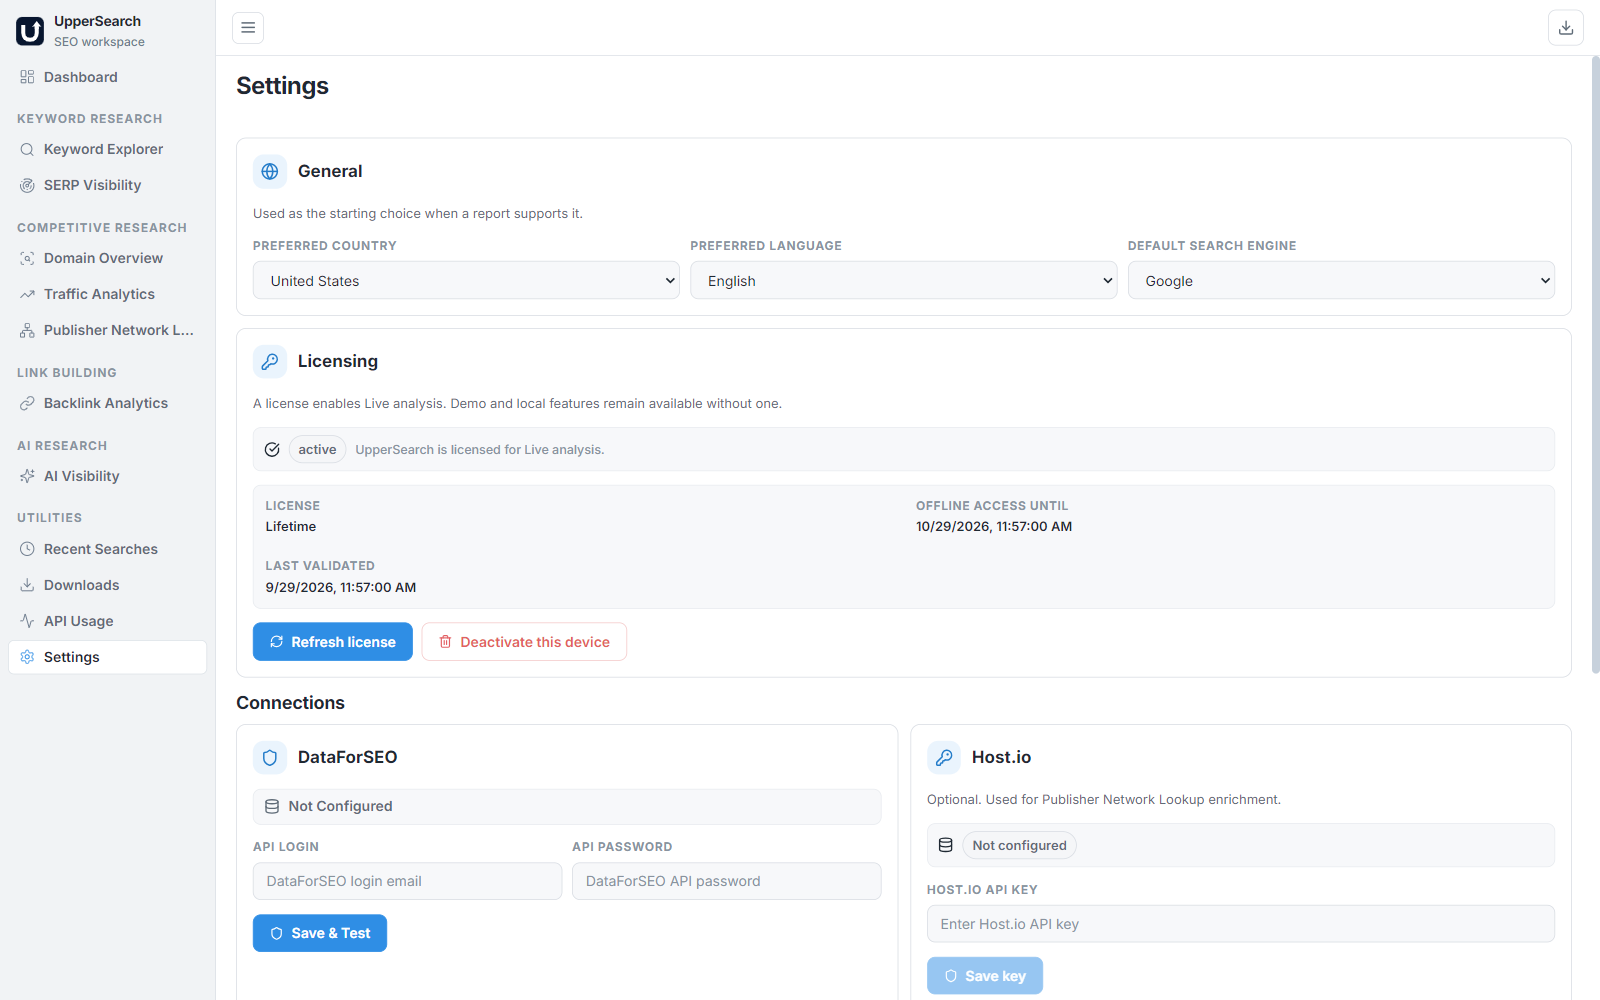Viewport: 1600px width, 1000px height.
Task: Click the Keyword Explorer magnifier icon
Action: 27,149
